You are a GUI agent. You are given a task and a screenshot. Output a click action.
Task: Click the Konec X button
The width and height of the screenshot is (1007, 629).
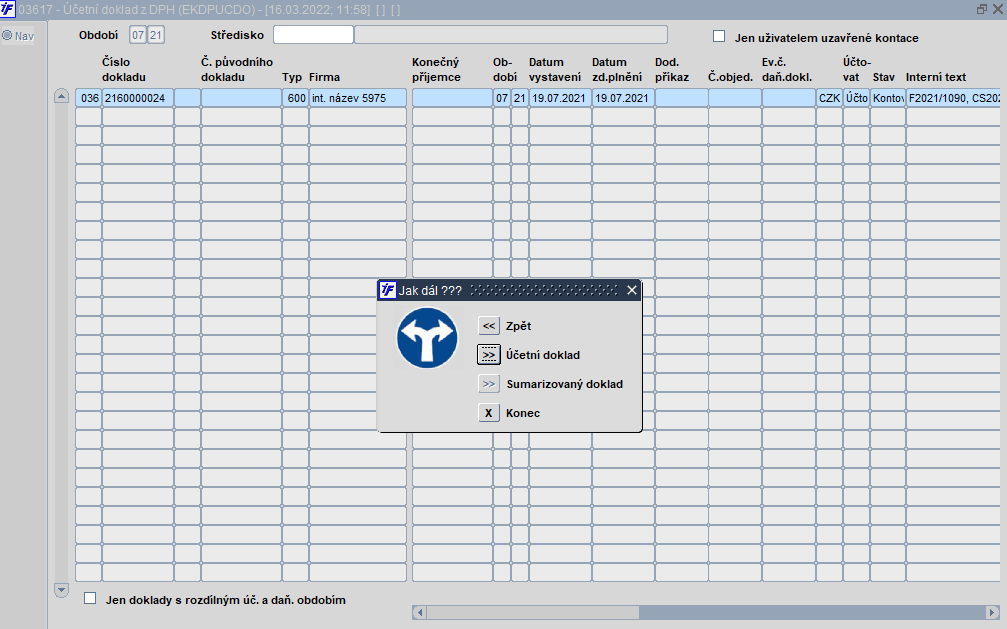click(489, 413)
